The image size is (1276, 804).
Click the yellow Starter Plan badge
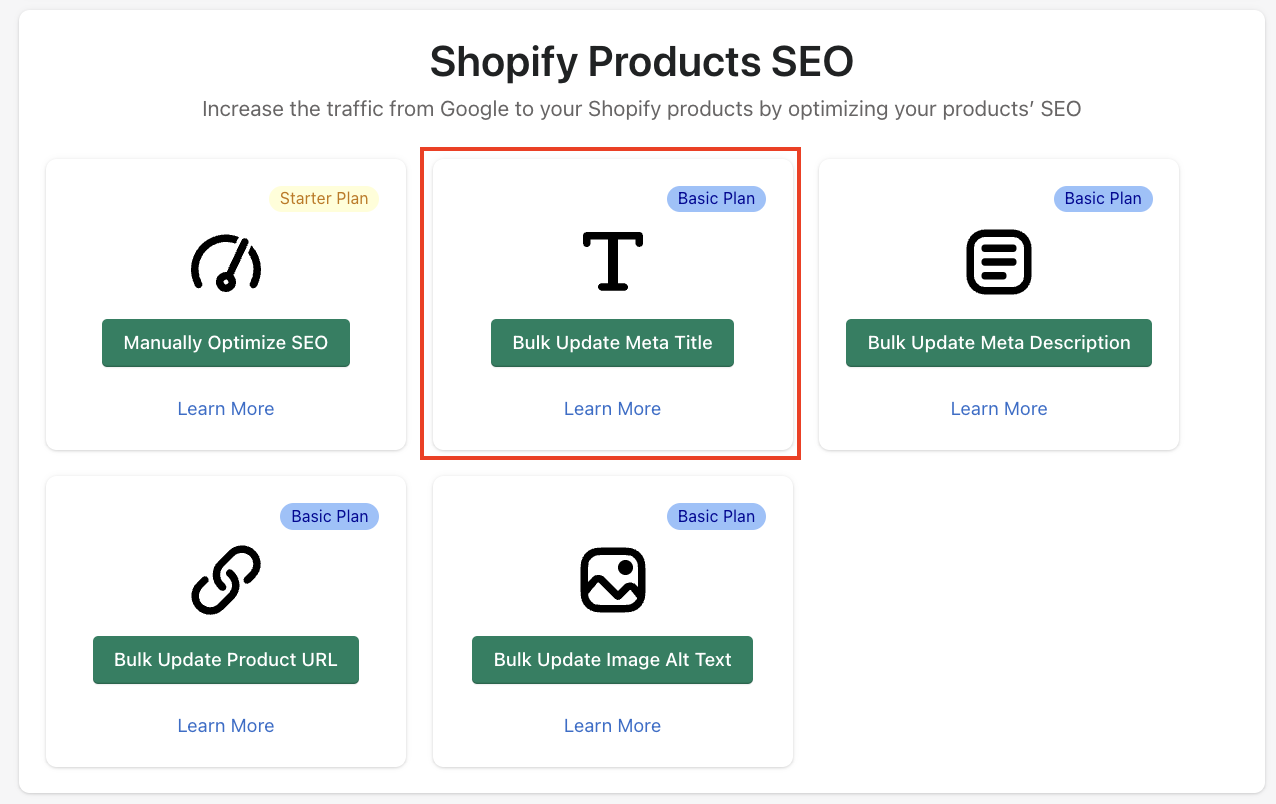(x=324, y=198)
